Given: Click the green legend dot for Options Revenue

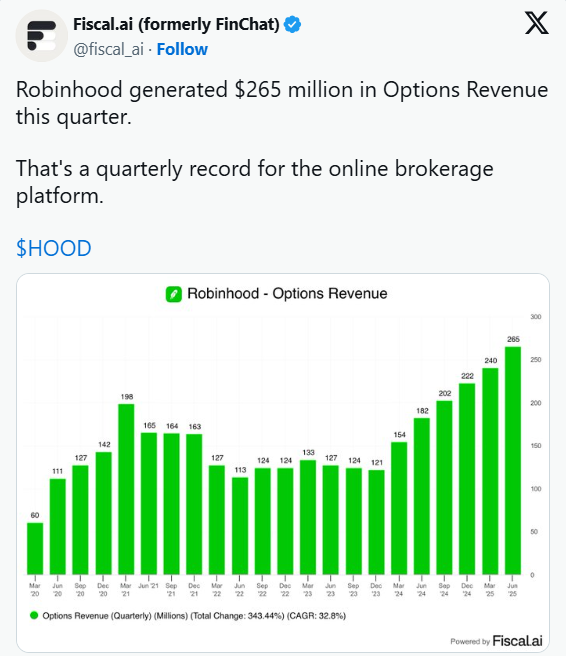Looking at the screenshot, I should click(34, 615).
